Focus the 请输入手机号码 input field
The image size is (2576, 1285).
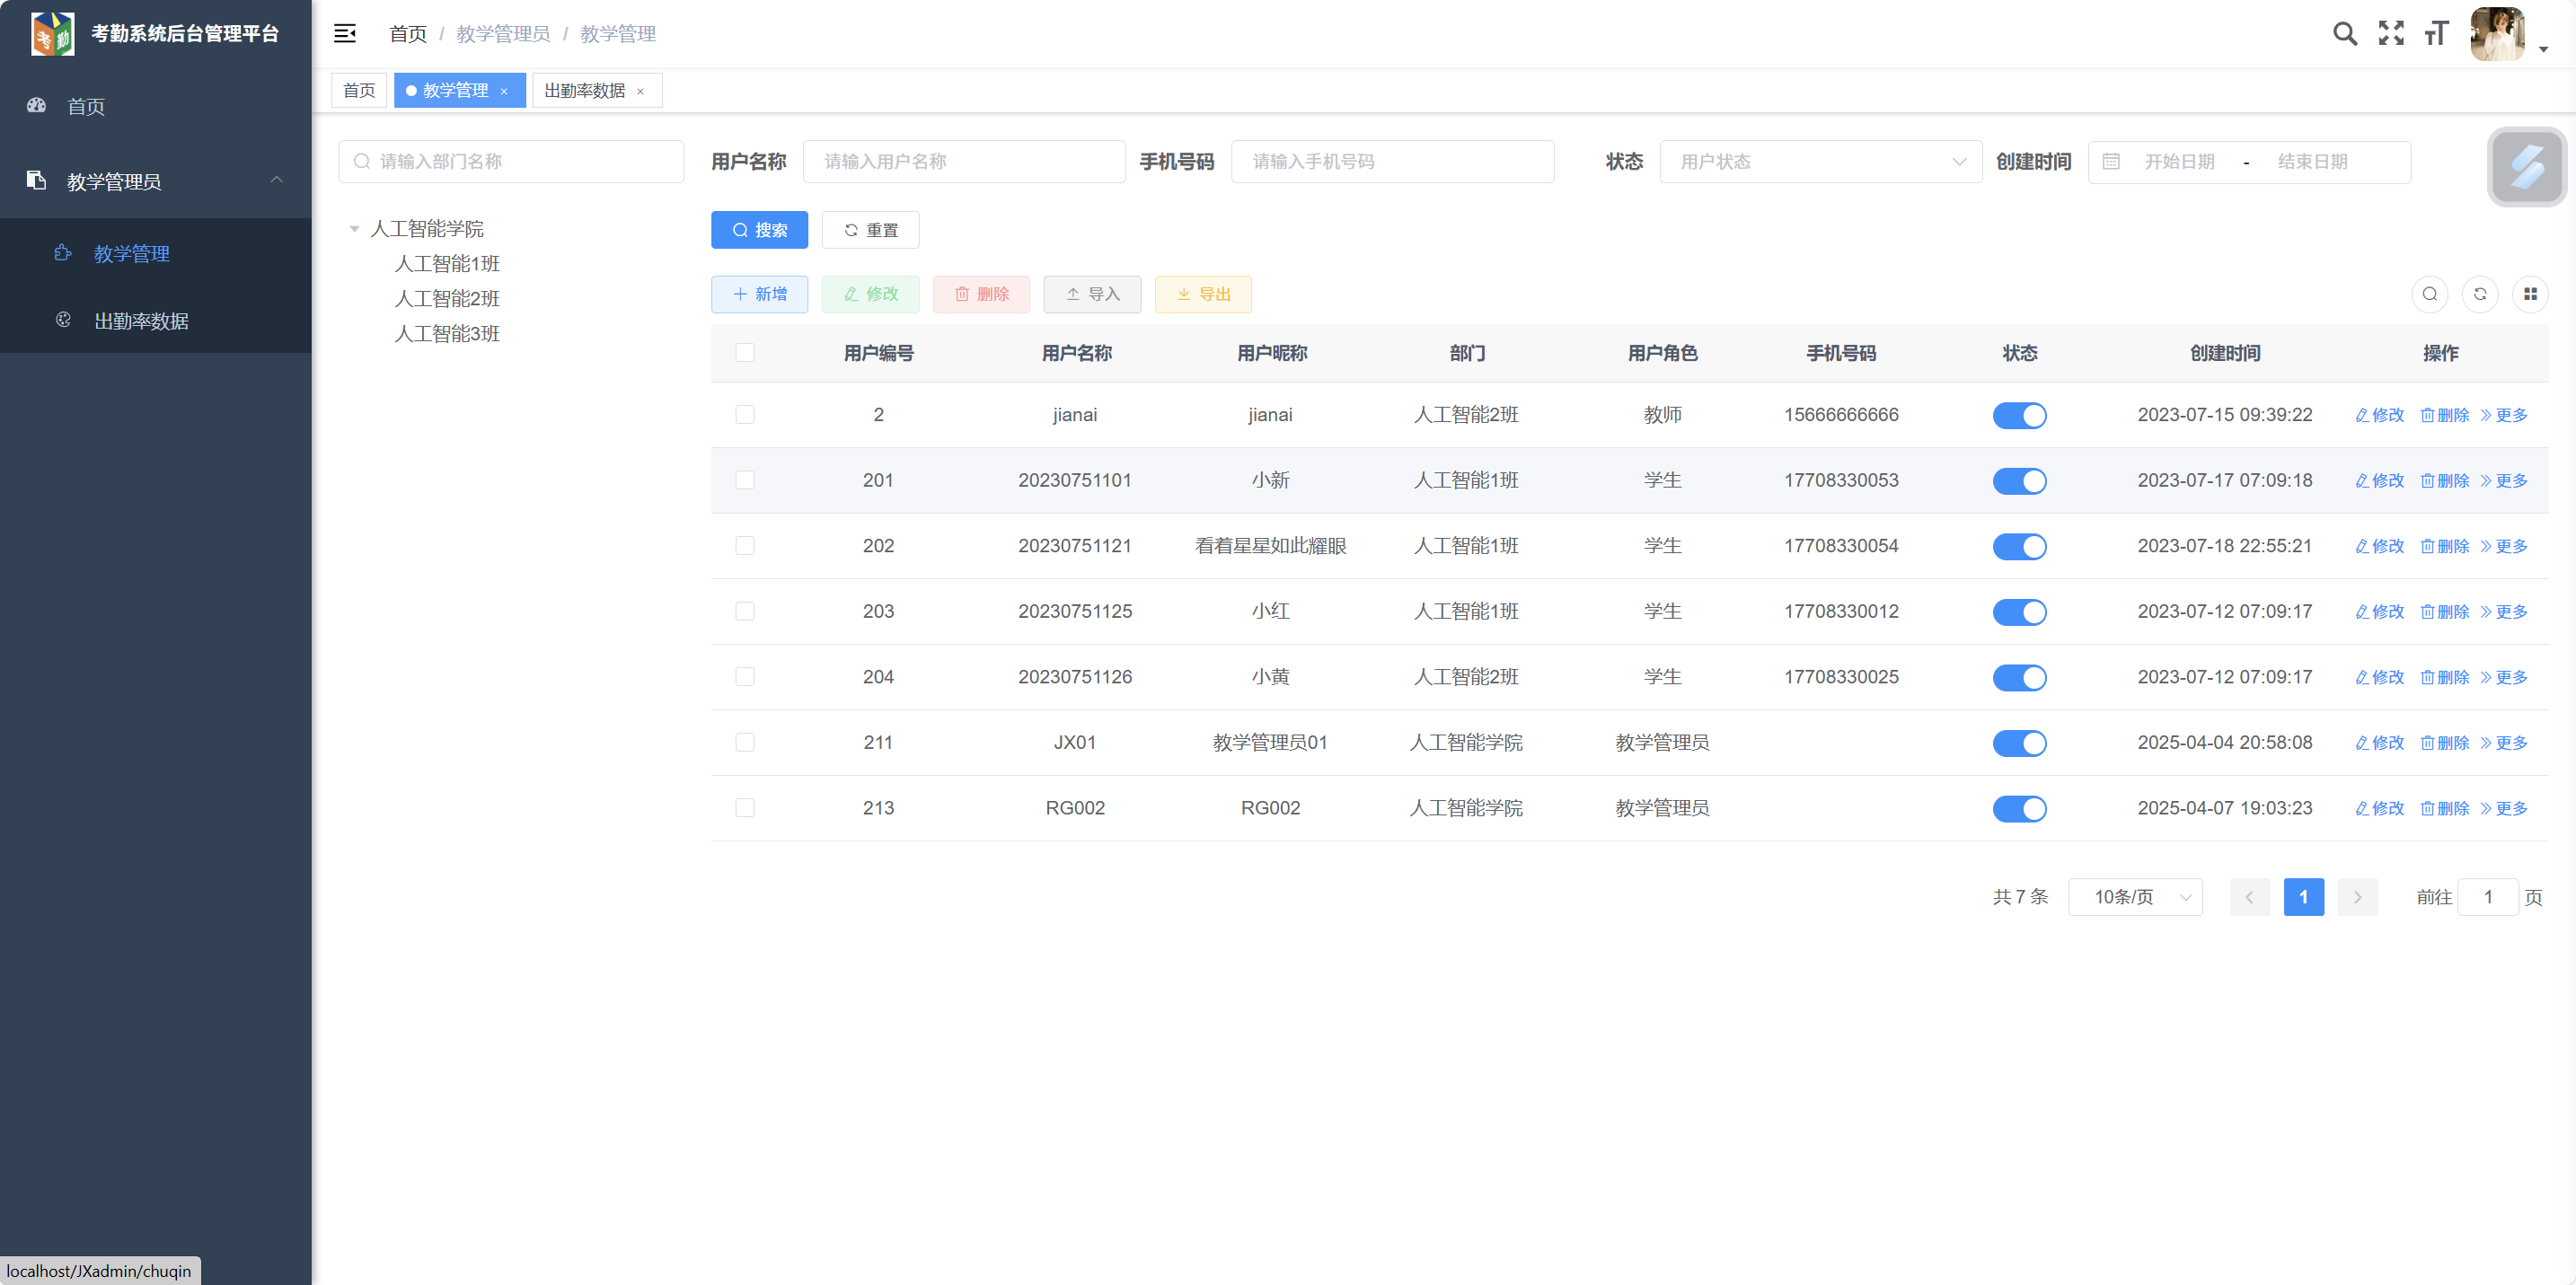click(x=1392, y=162)
